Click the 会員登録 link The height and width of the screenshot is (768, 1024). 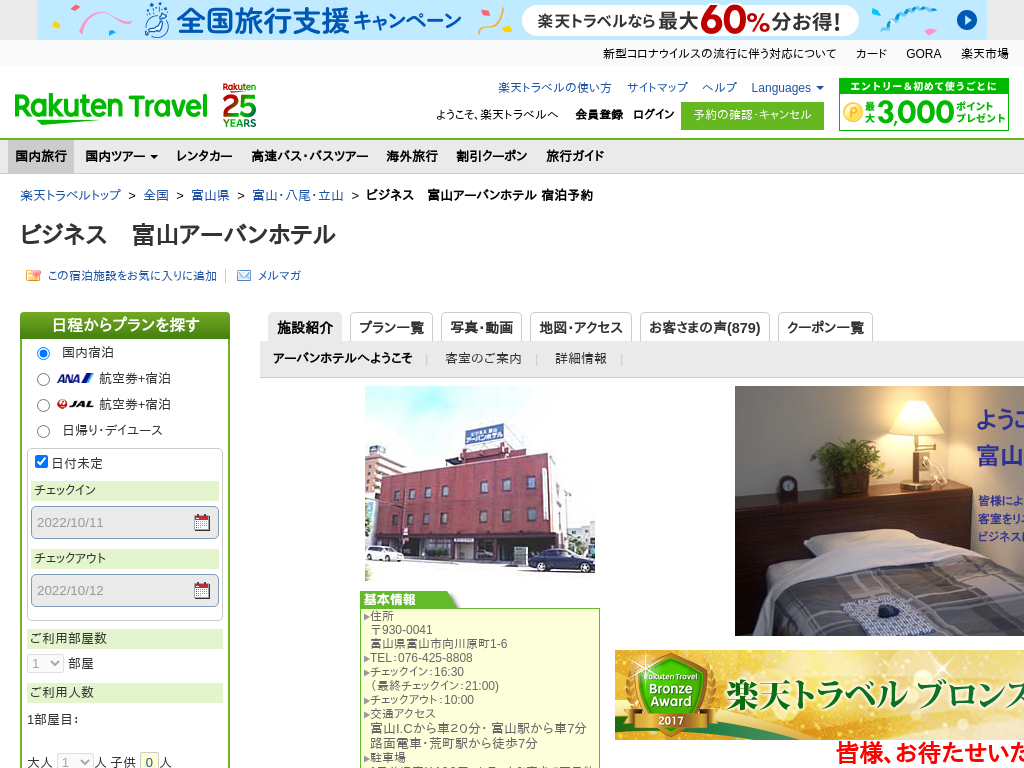(x=599, y=114)
